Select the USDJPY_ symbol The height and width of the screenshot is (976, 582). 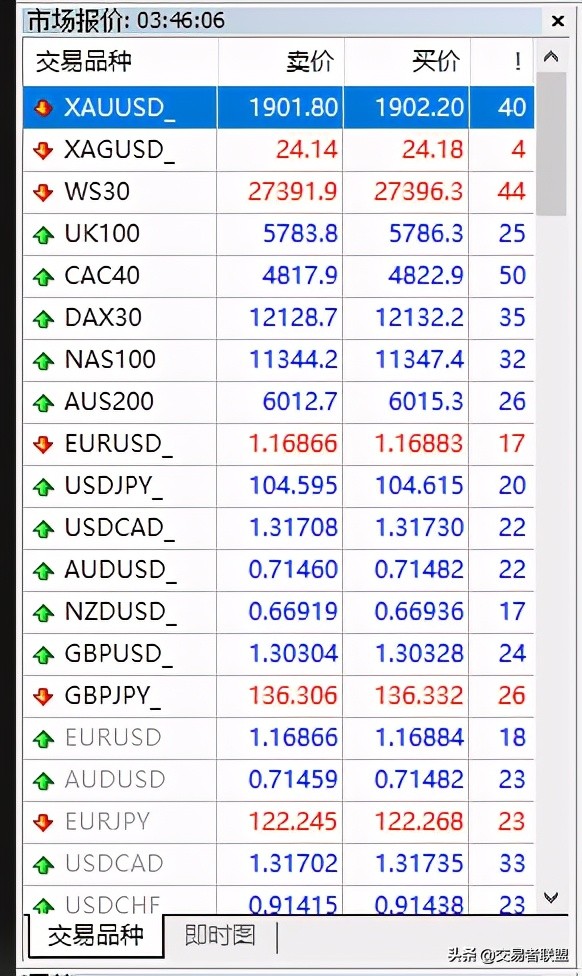114,486
